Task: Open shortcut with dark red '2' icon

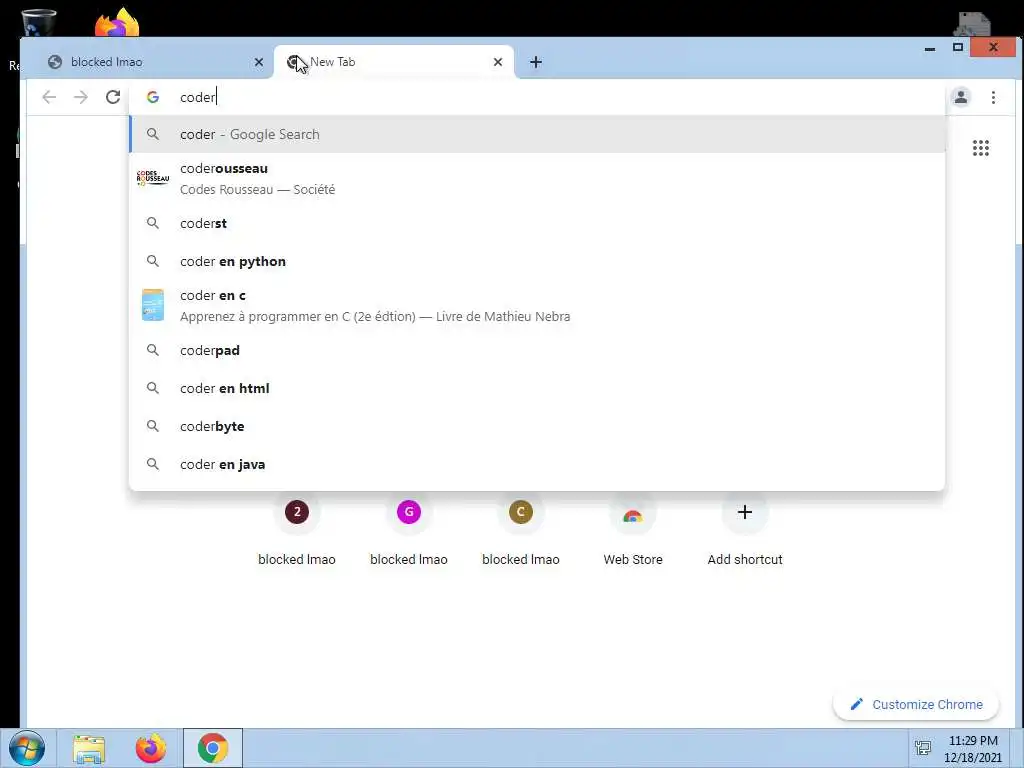Action: click(296, 512)
